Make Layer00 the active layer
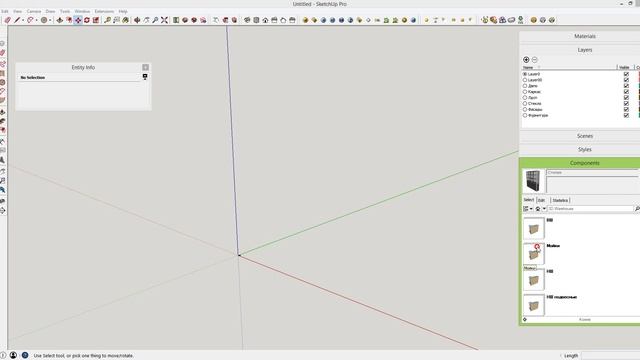This screenshot has height=360, width=640. (525, 80)
